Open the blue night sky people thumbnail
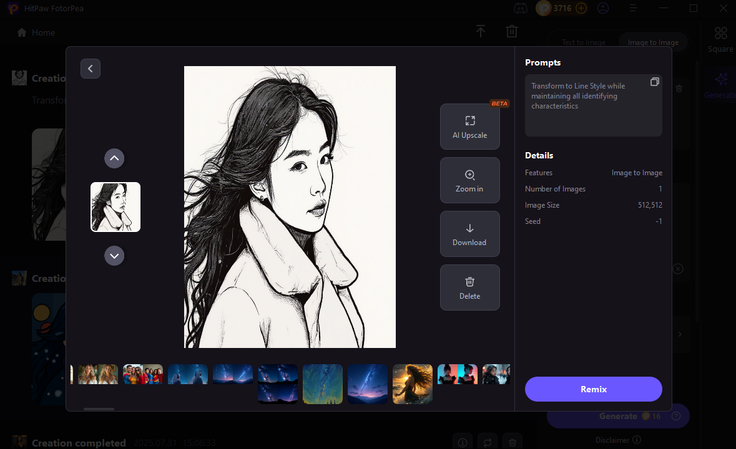Viewport: 736px width, 449px height. pyautogui.click(x=188, y=374)
